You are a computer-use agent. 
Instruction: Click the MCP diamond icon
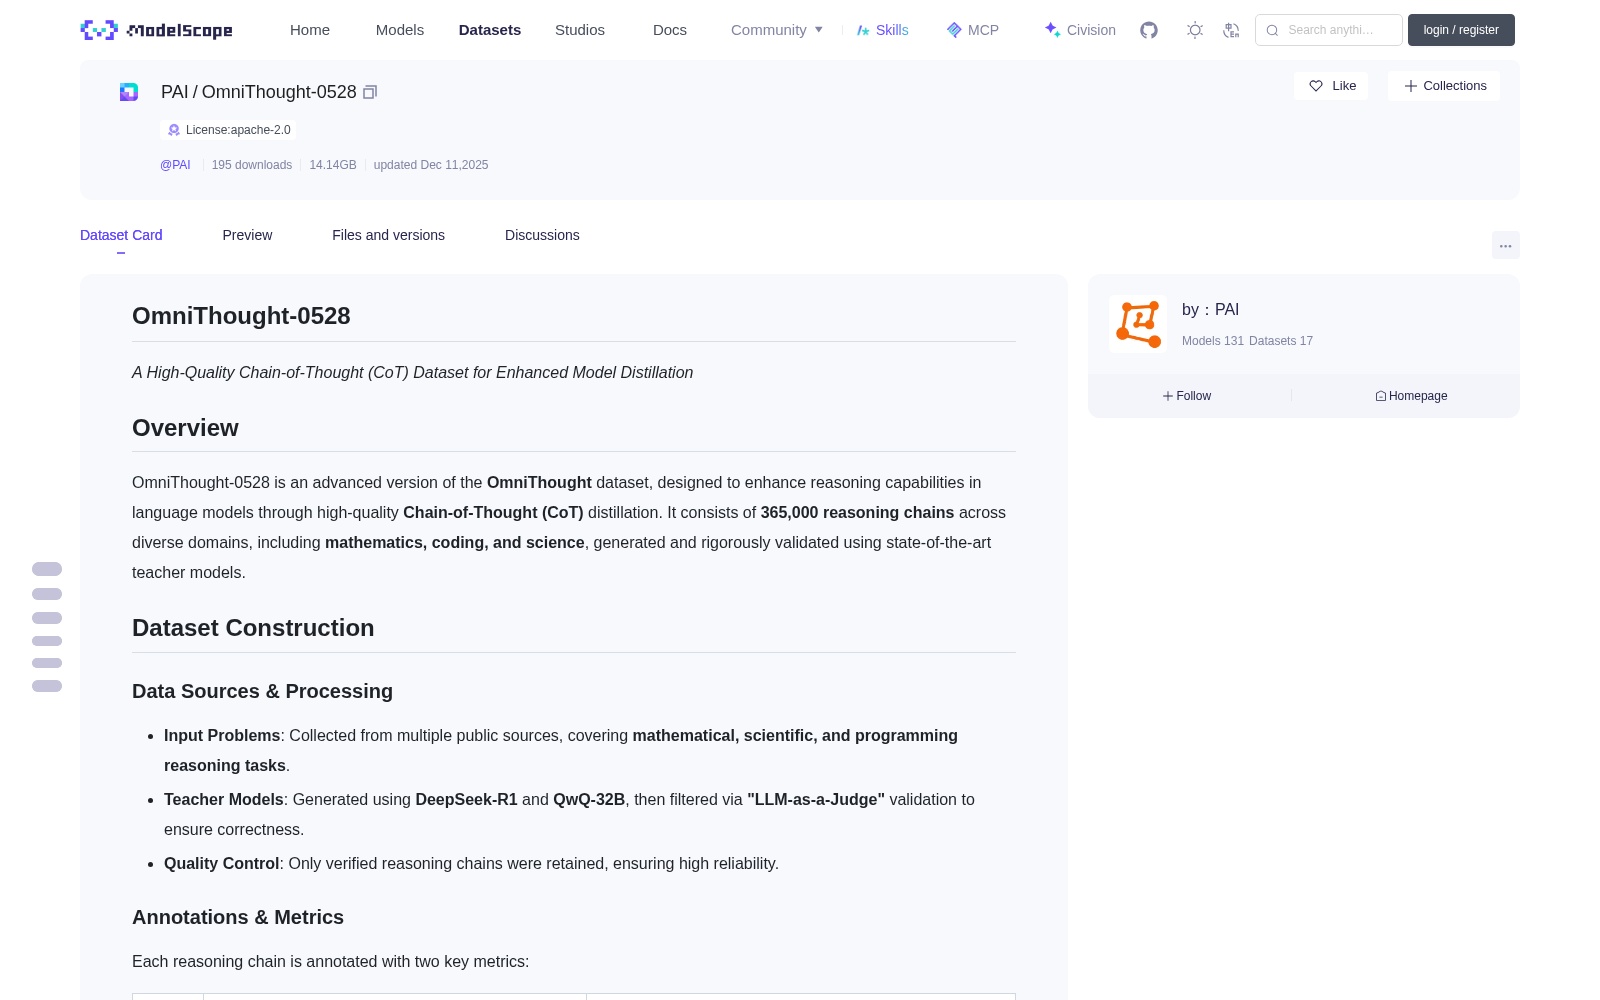[954, 30]
